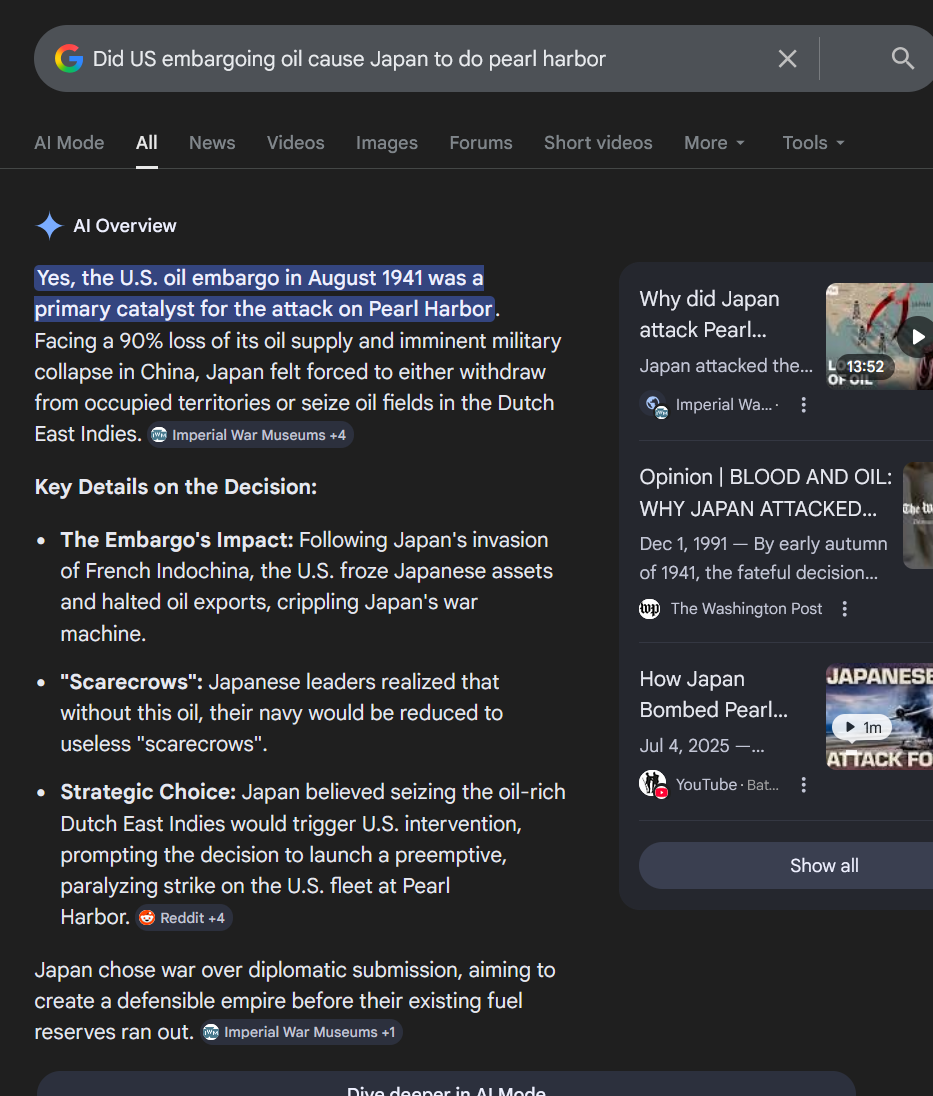Switch to Short videos tab

[598, 143]
